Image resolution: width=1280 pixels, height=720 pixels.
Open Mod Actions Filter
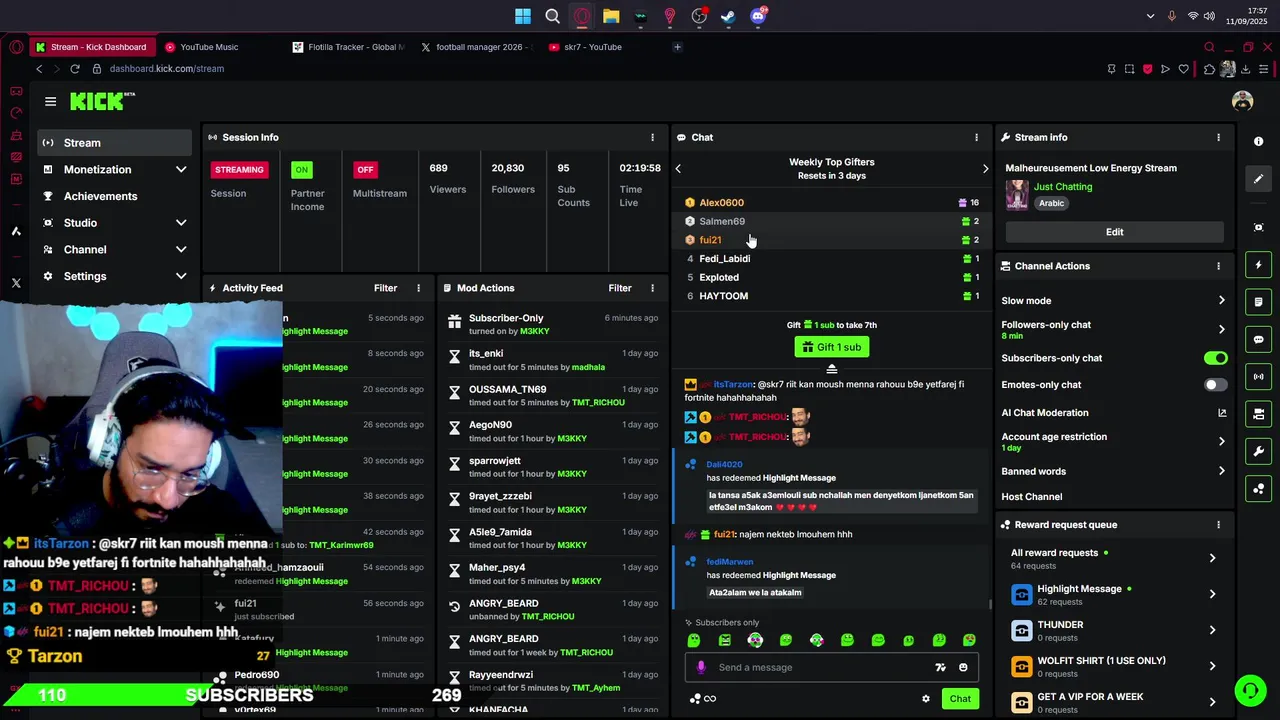(620, 288)
